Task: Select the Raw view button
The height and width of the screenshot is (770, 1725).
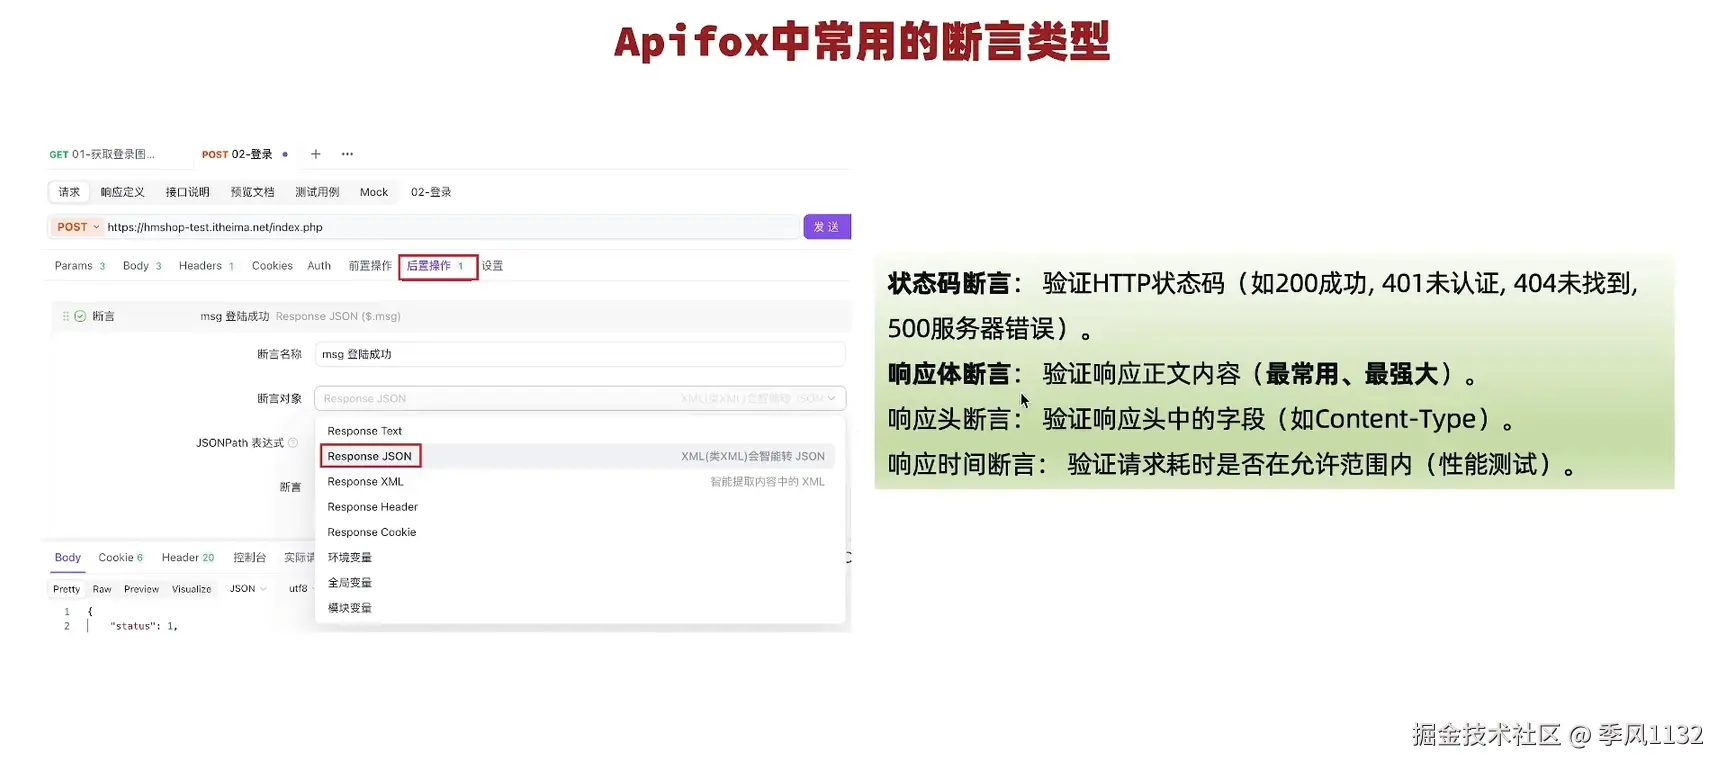Action: click(x=102, y=589)
